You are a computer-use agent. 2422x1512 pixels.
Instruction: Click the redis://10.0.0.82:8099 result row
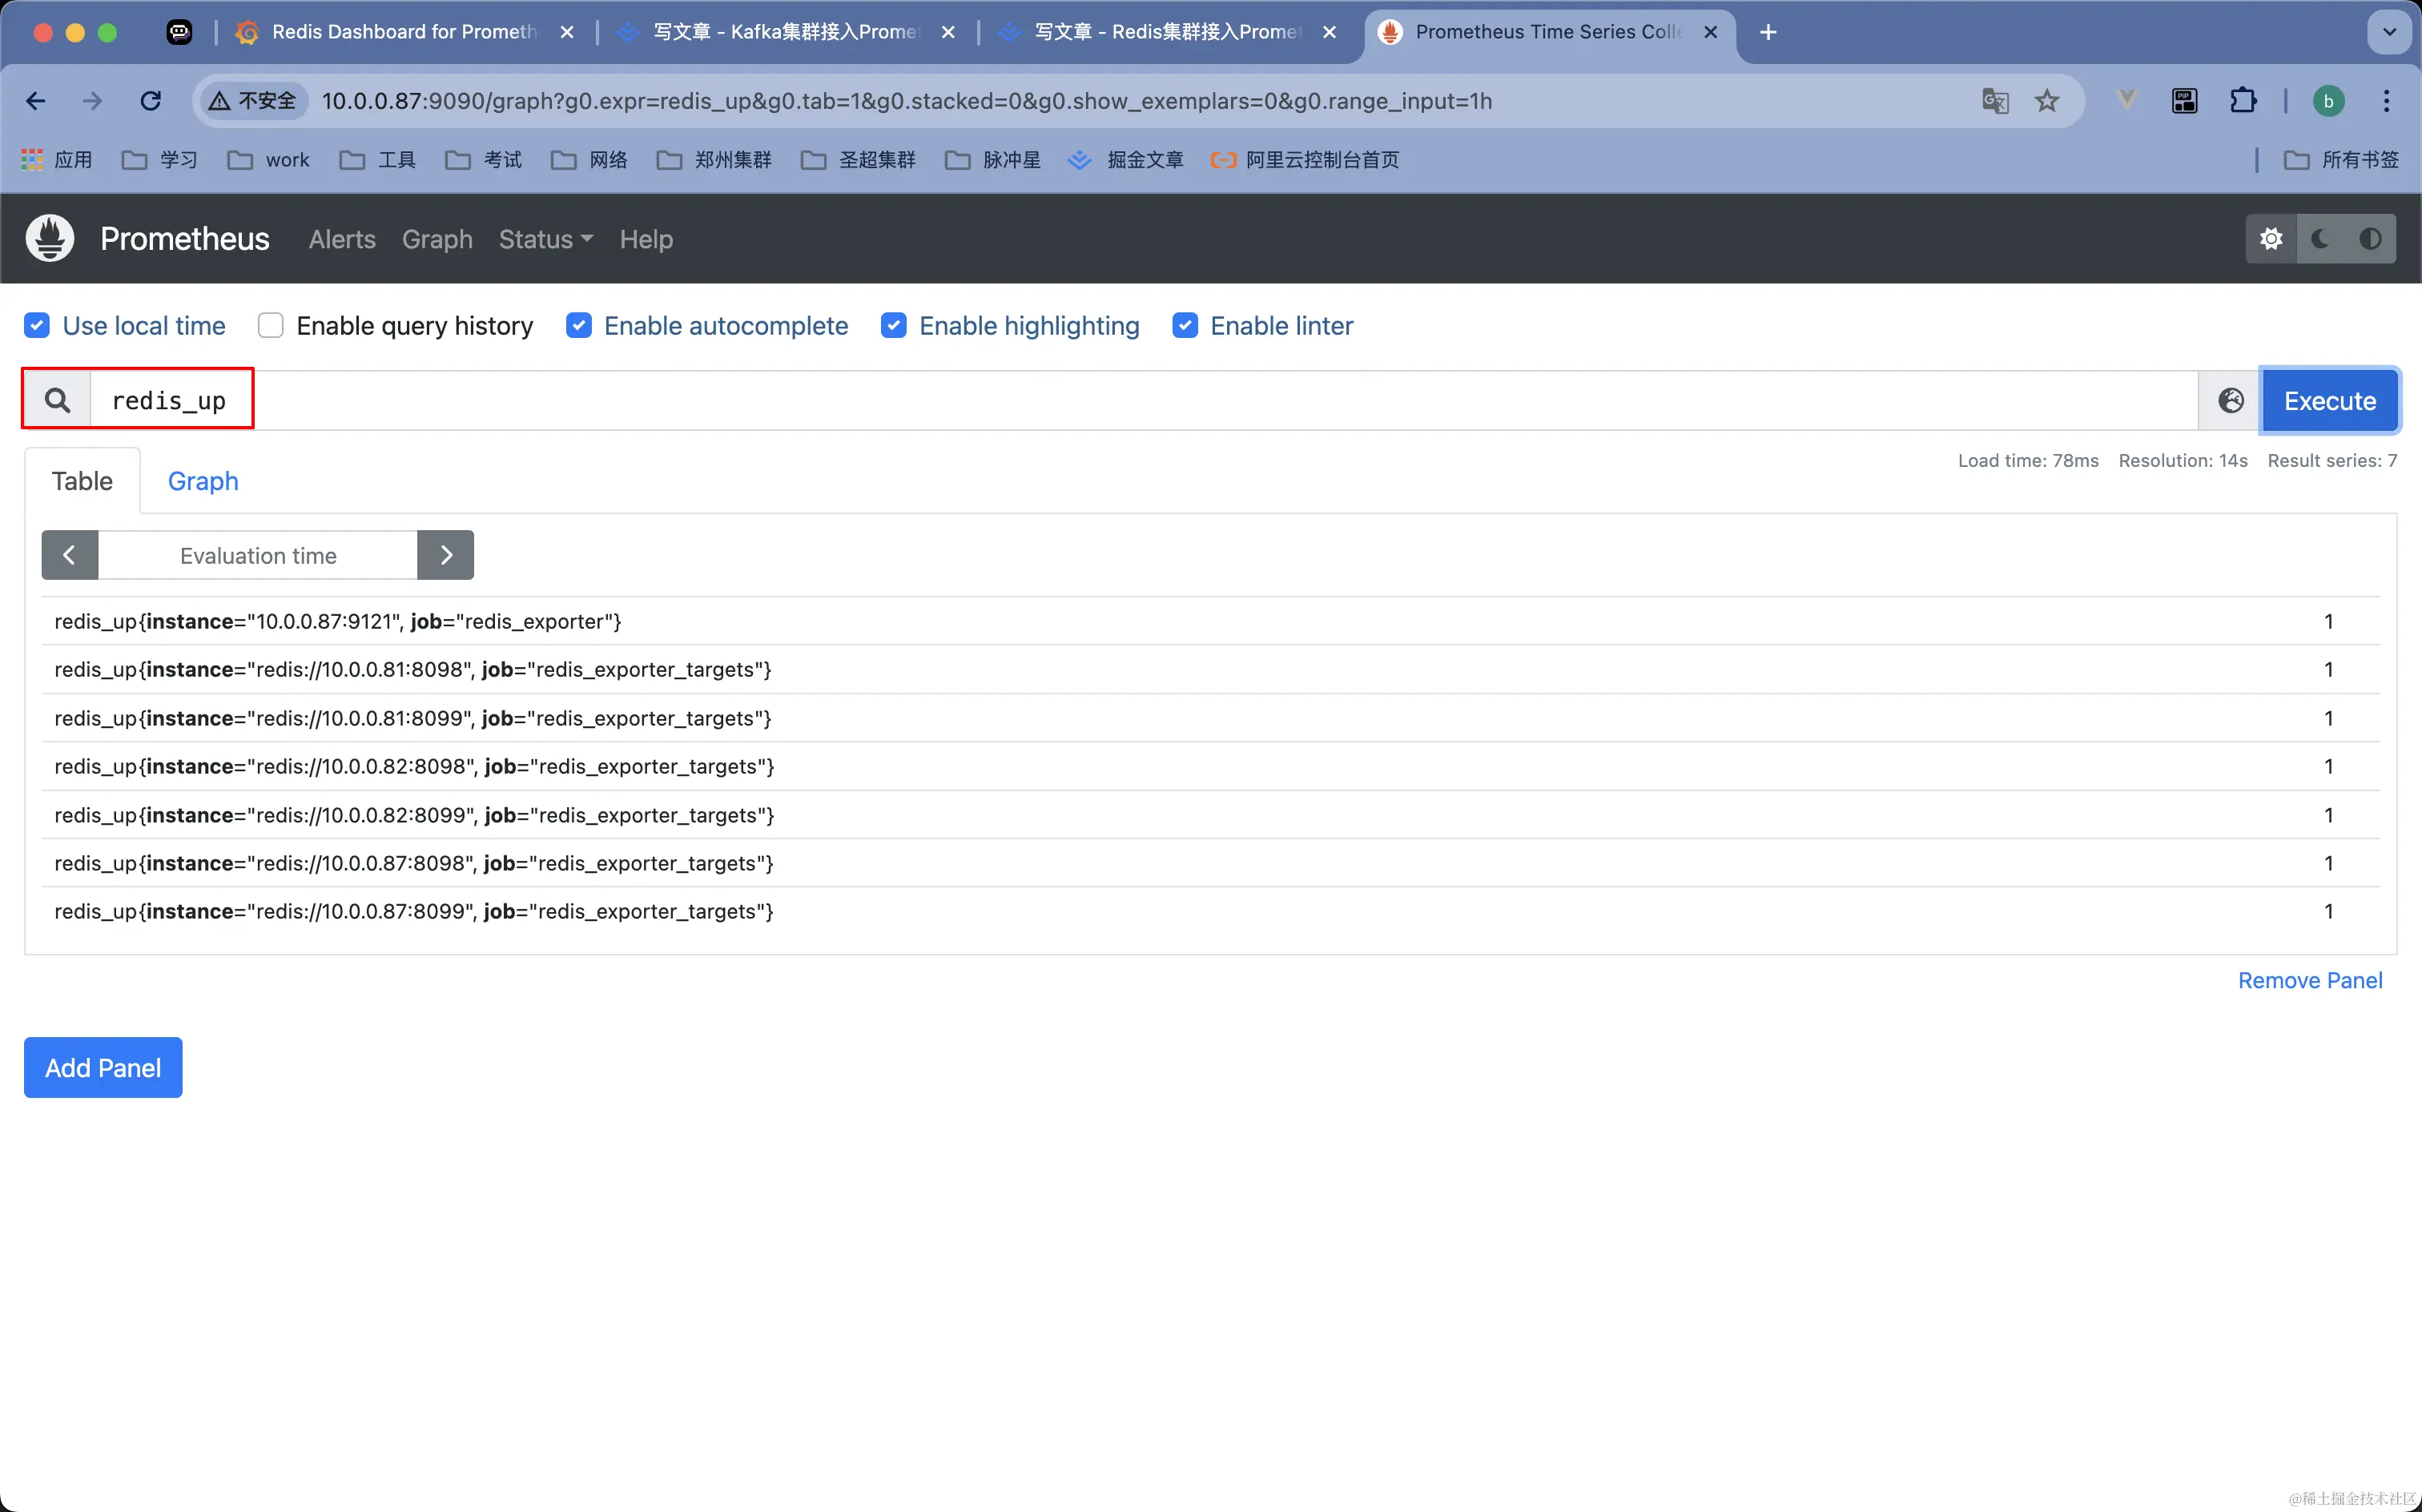click(1210, 815)
